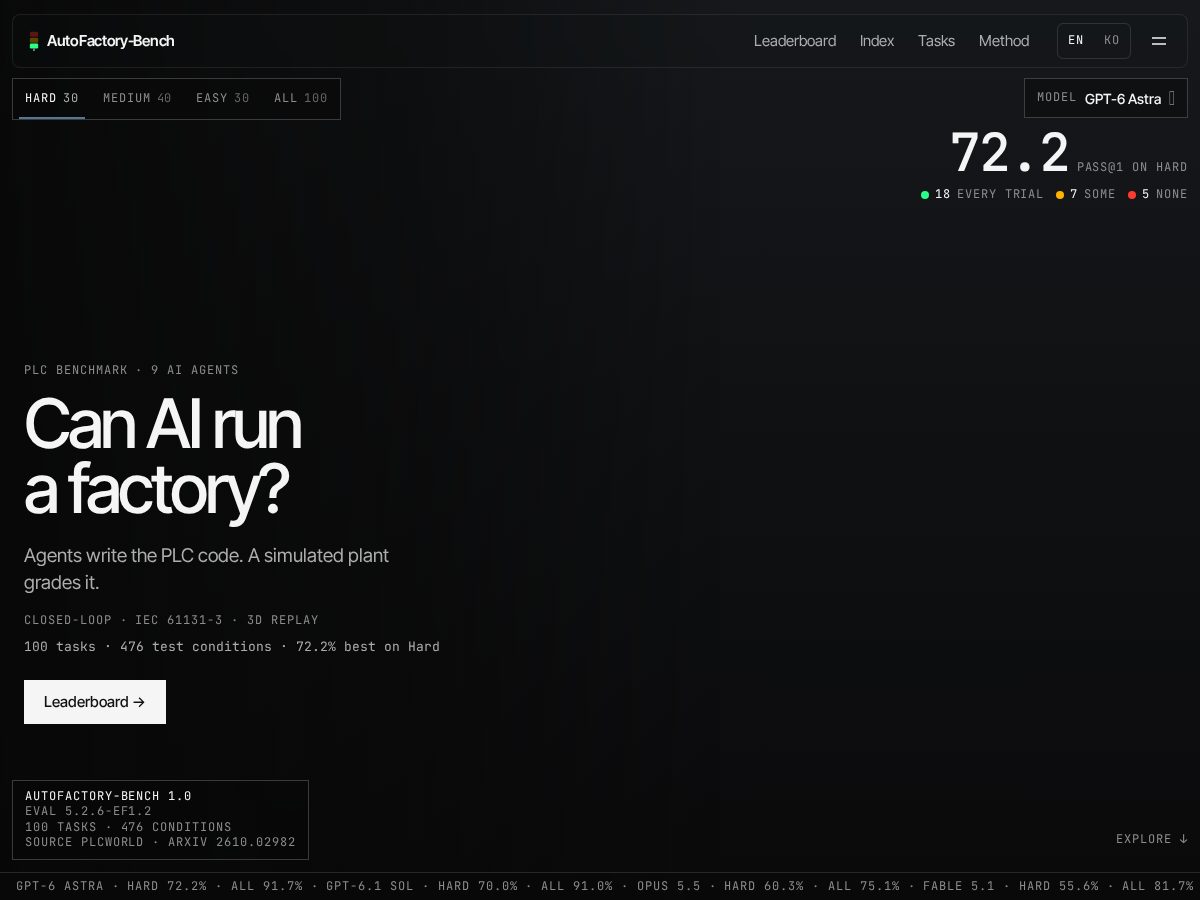Click 'Agents write the PLC code' subtitle
Viewport: 1200px width, 900px height.
coord(206,568)
